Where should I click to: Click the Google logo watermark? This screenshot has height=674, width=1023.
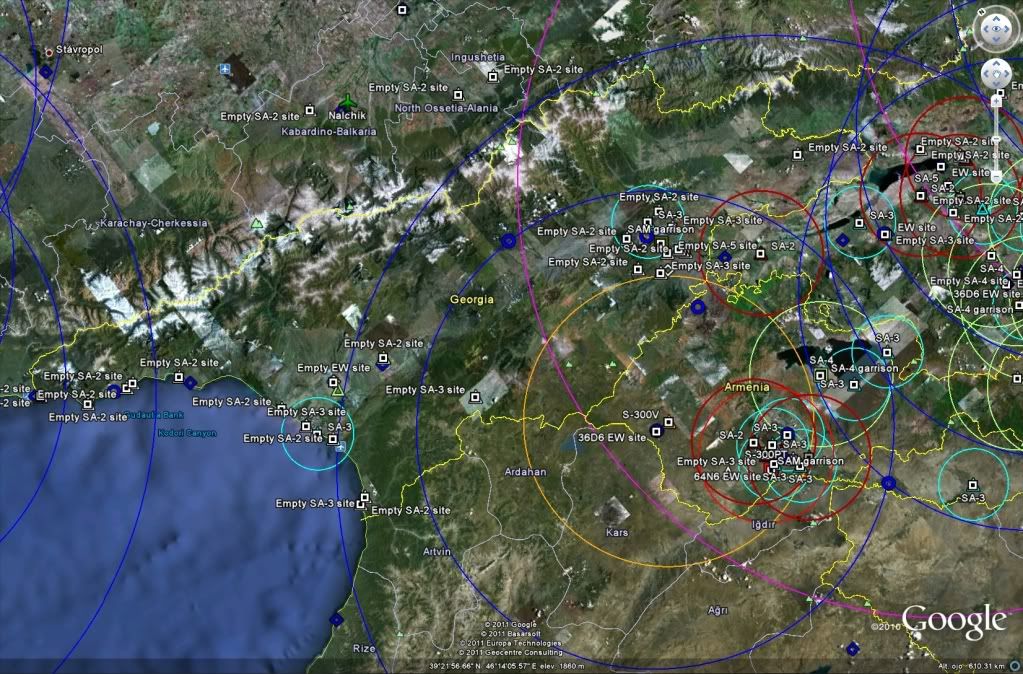point(953,620)
